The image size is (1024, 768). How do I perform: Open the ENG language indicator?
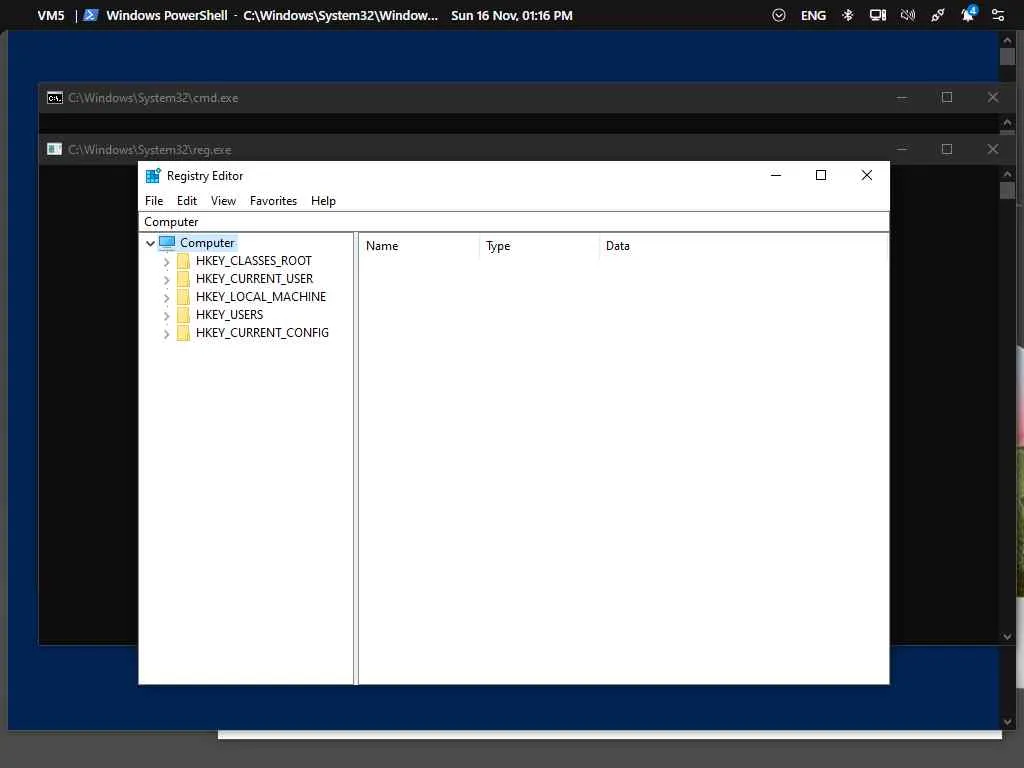tap(813, 15)
